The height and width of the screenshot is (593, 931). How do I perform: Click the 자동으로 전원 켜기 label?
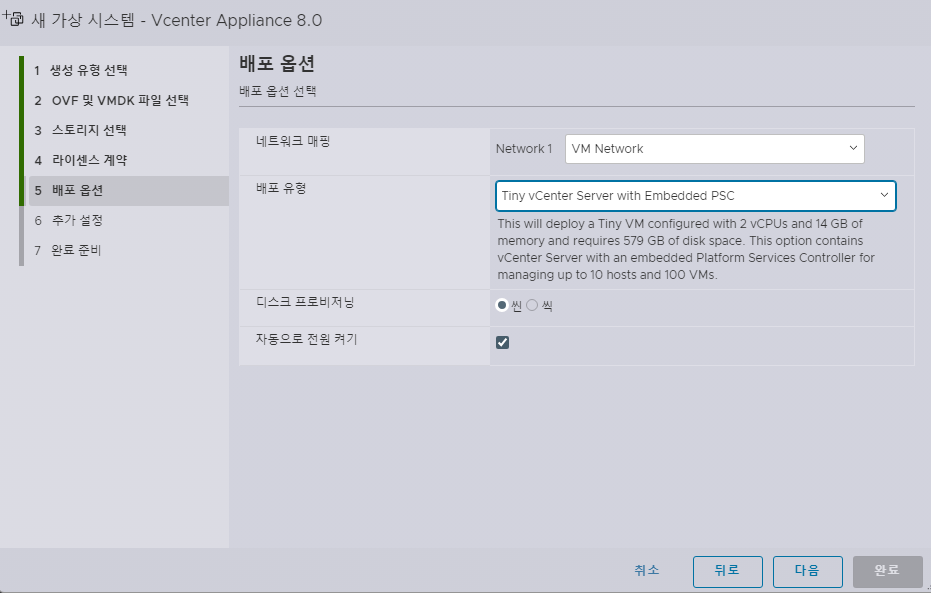306,339
